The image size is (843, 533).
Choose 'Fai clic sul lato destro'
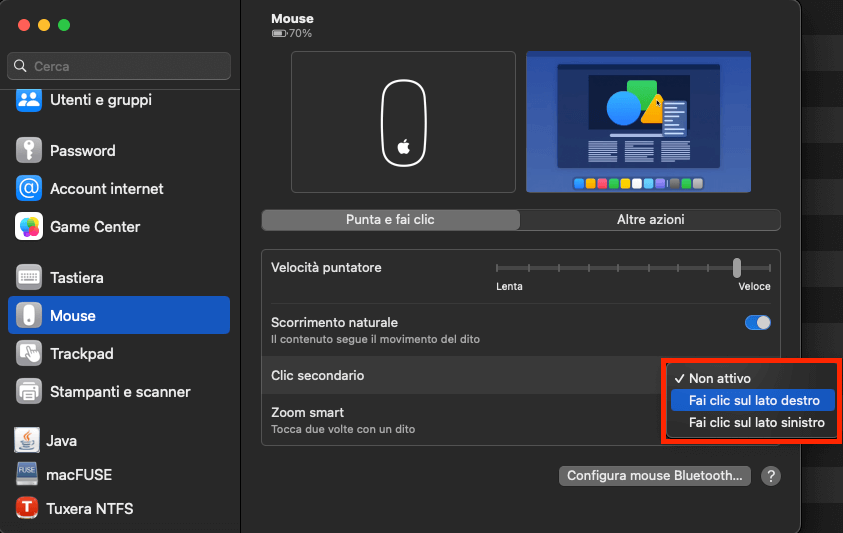point(754,400)
